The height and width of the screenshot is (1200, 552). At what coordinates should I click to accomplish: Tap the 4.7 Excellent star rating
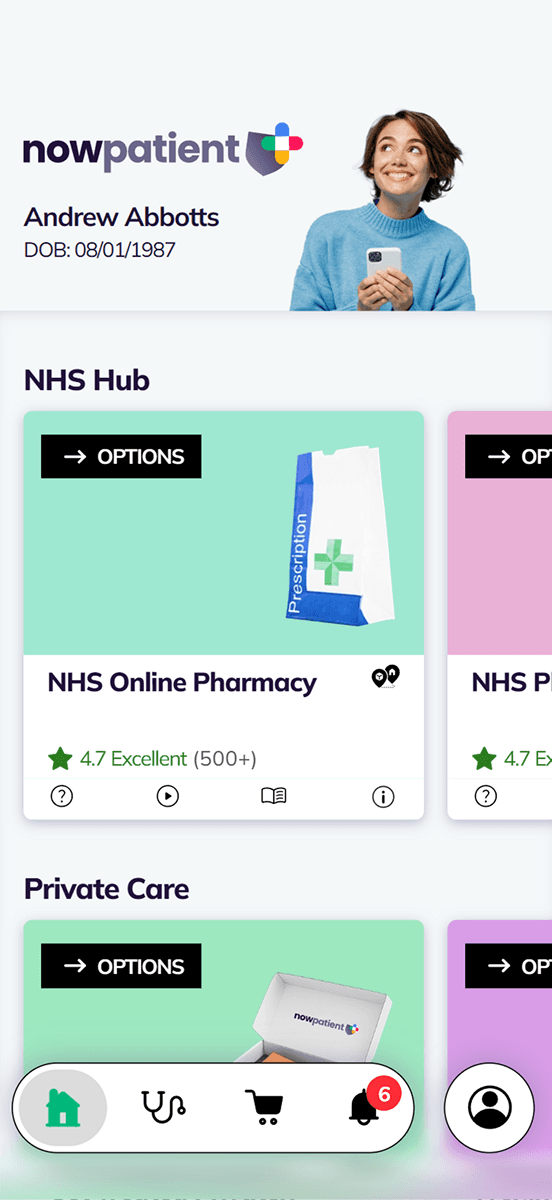pyautogui.click(x=152, y=759)
